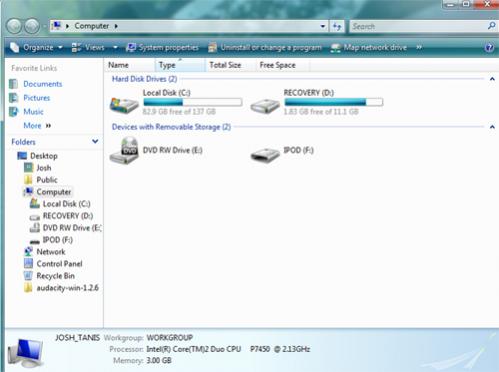Click Map network drive button
This screenshot has height=372, width=499.
[x=369, y=47]
